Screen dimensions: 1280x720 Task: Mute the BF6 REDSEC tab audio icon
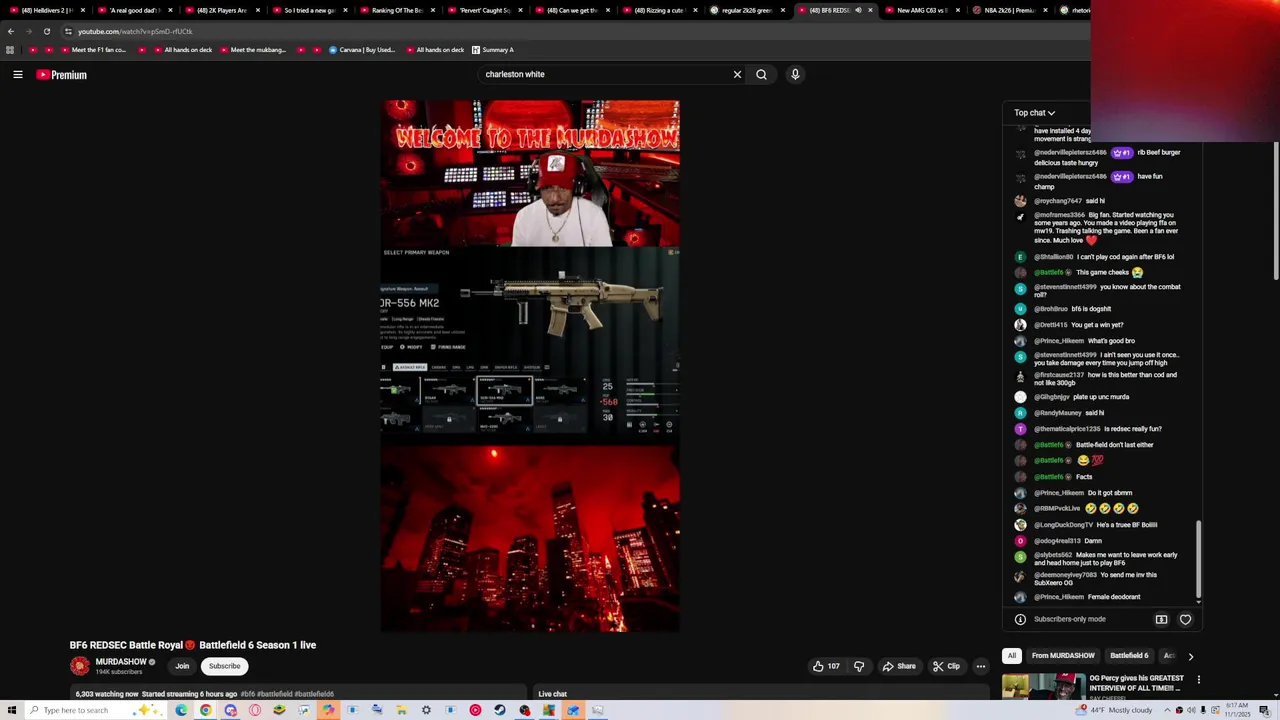[857, 10]
